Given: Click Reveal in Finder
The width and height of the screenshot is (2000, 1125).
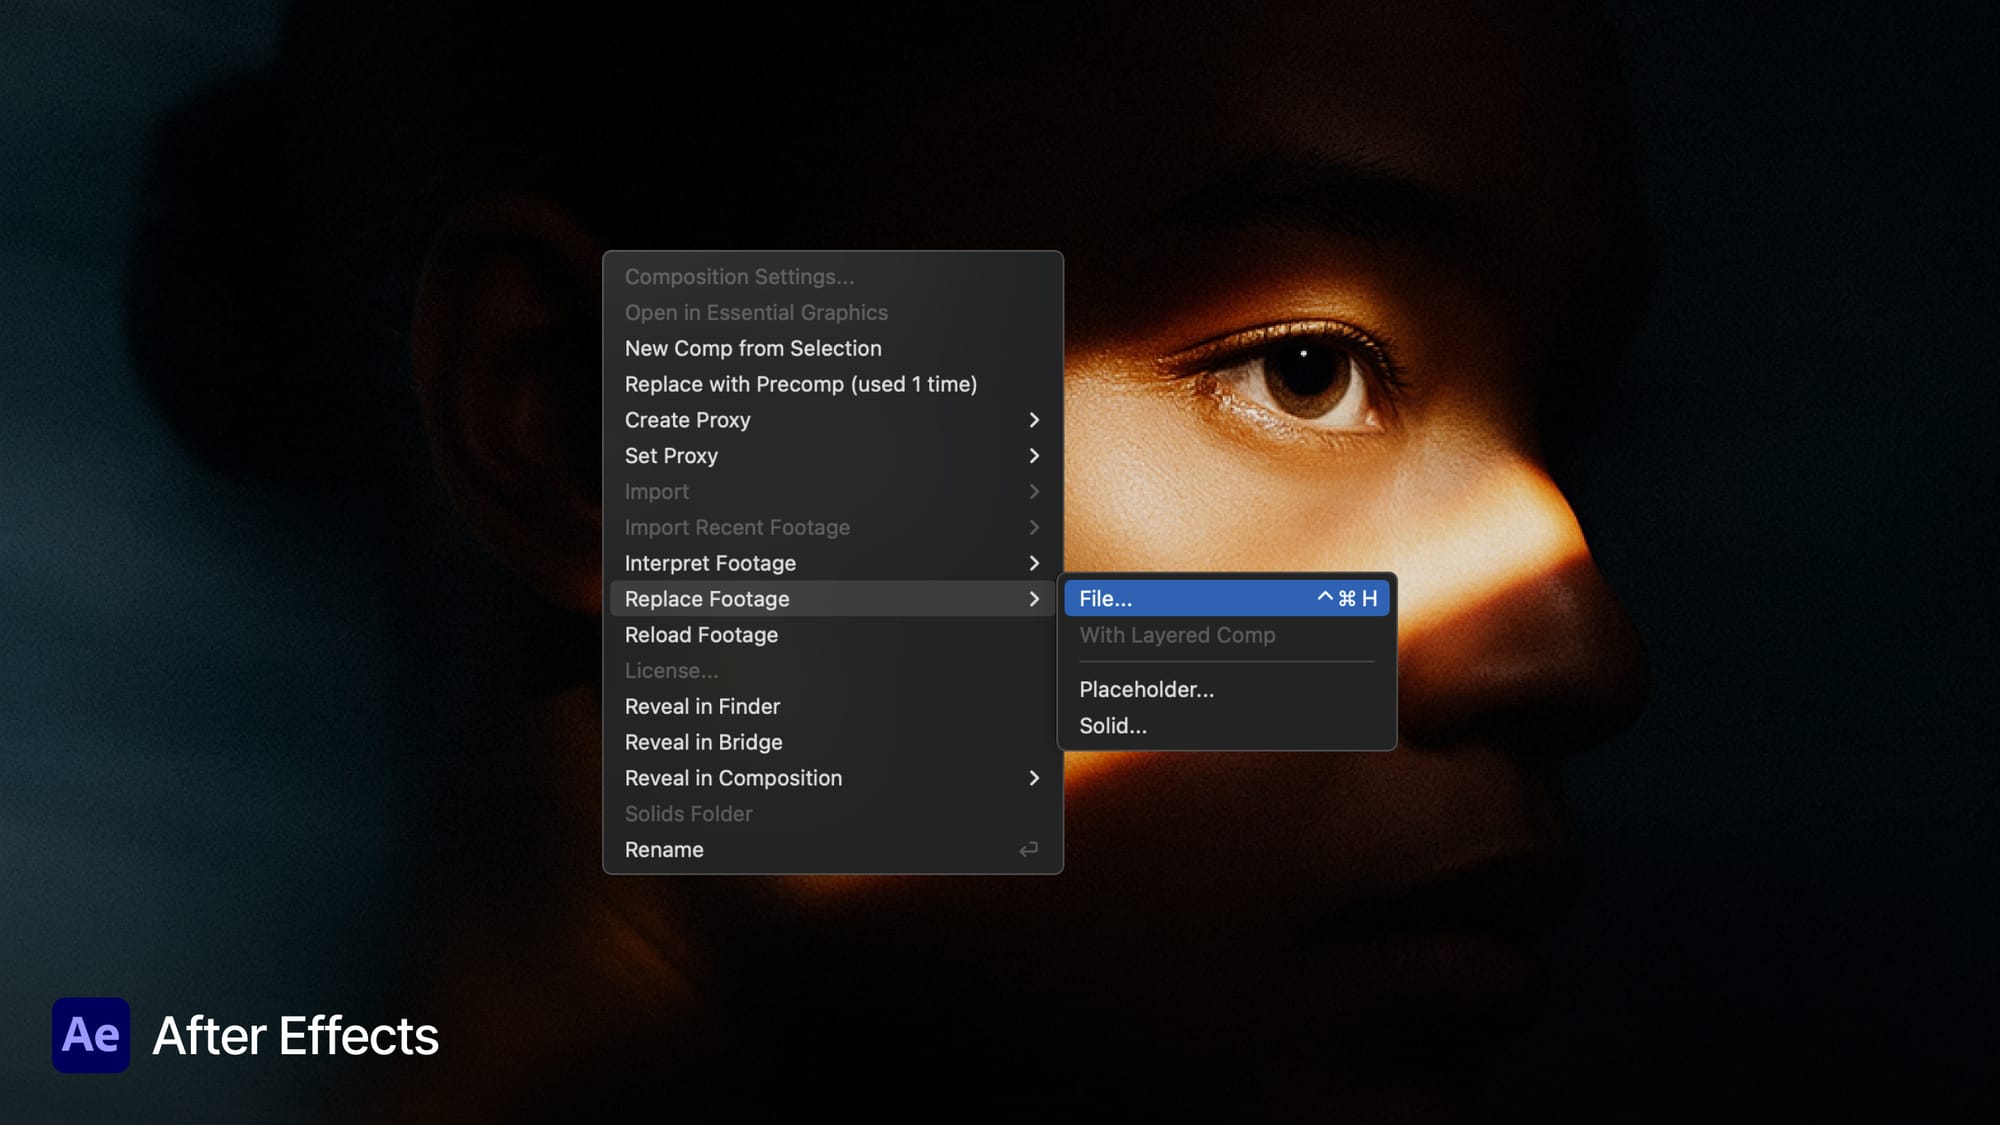Looking at the screenshot, I should click(x=702, y=706).
